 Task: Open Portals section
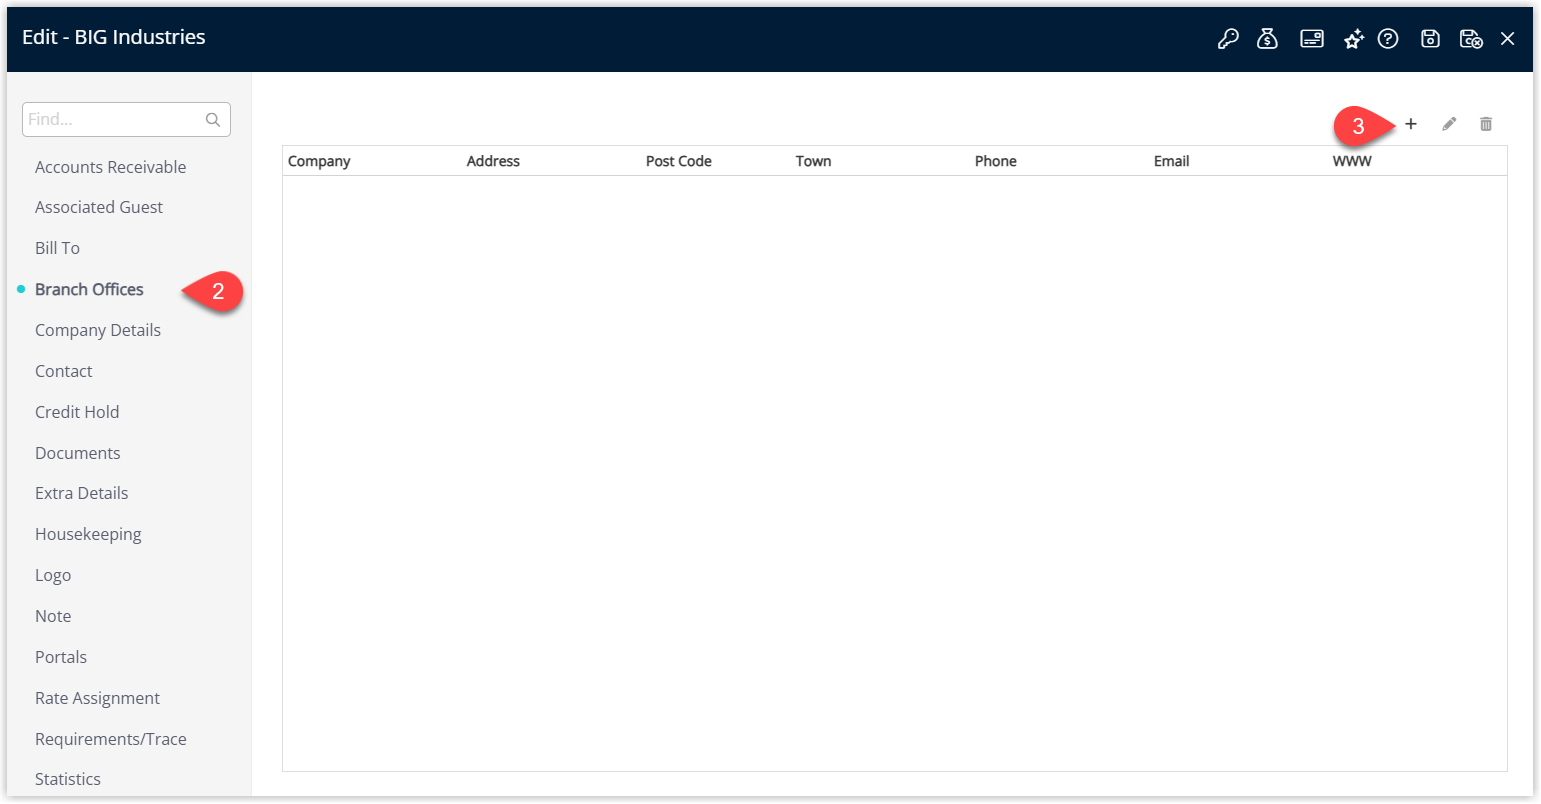61,657
